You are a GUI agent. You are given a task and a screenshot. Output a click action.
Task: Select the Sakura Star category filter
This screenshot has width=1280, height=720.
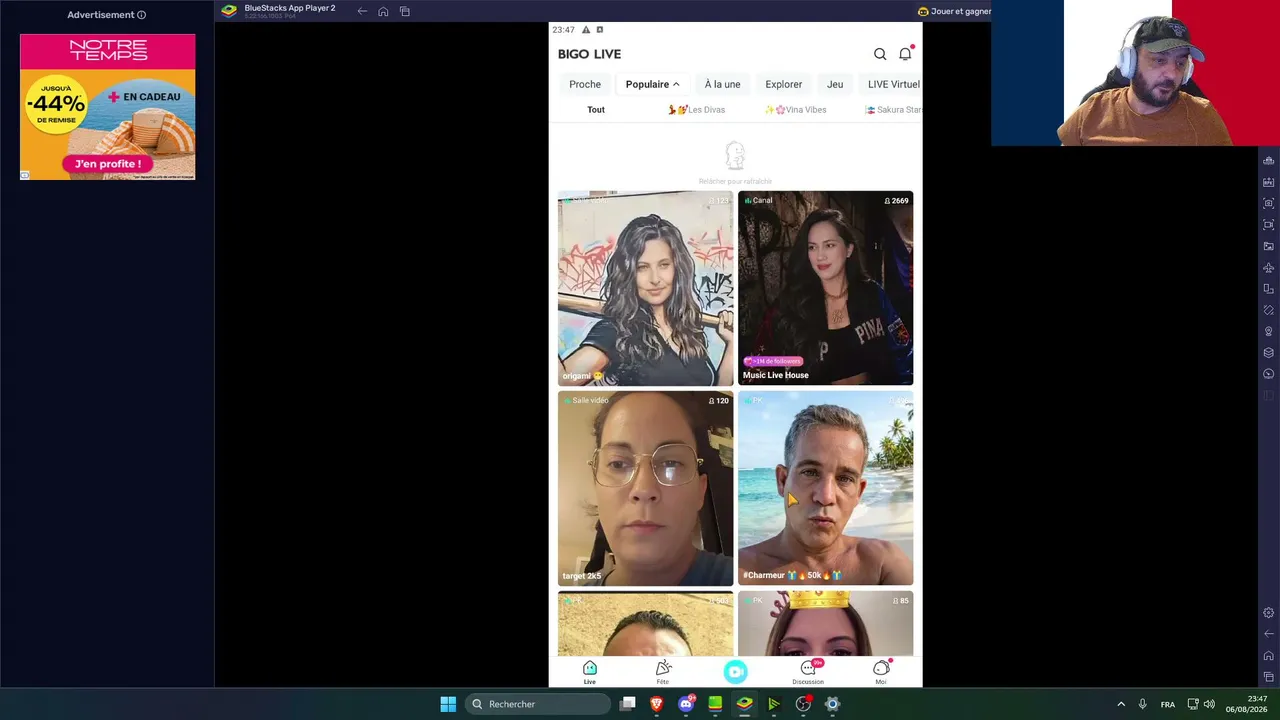point(893,110)
